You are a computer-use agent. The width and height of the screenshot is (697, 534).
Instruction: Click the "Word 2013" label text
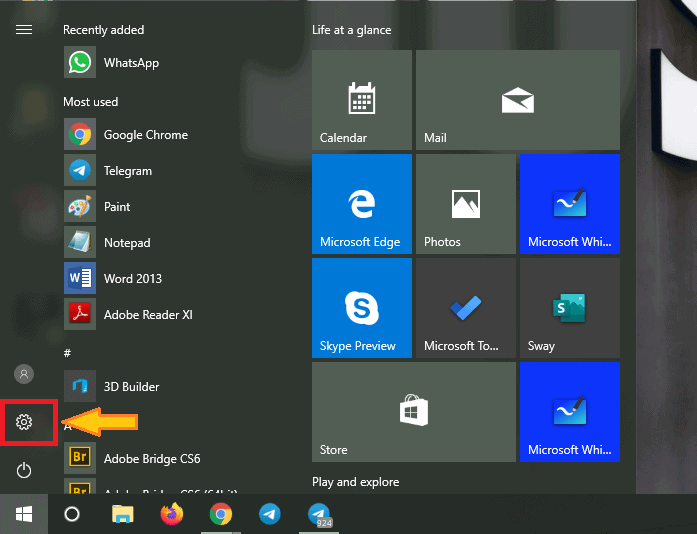133,279
